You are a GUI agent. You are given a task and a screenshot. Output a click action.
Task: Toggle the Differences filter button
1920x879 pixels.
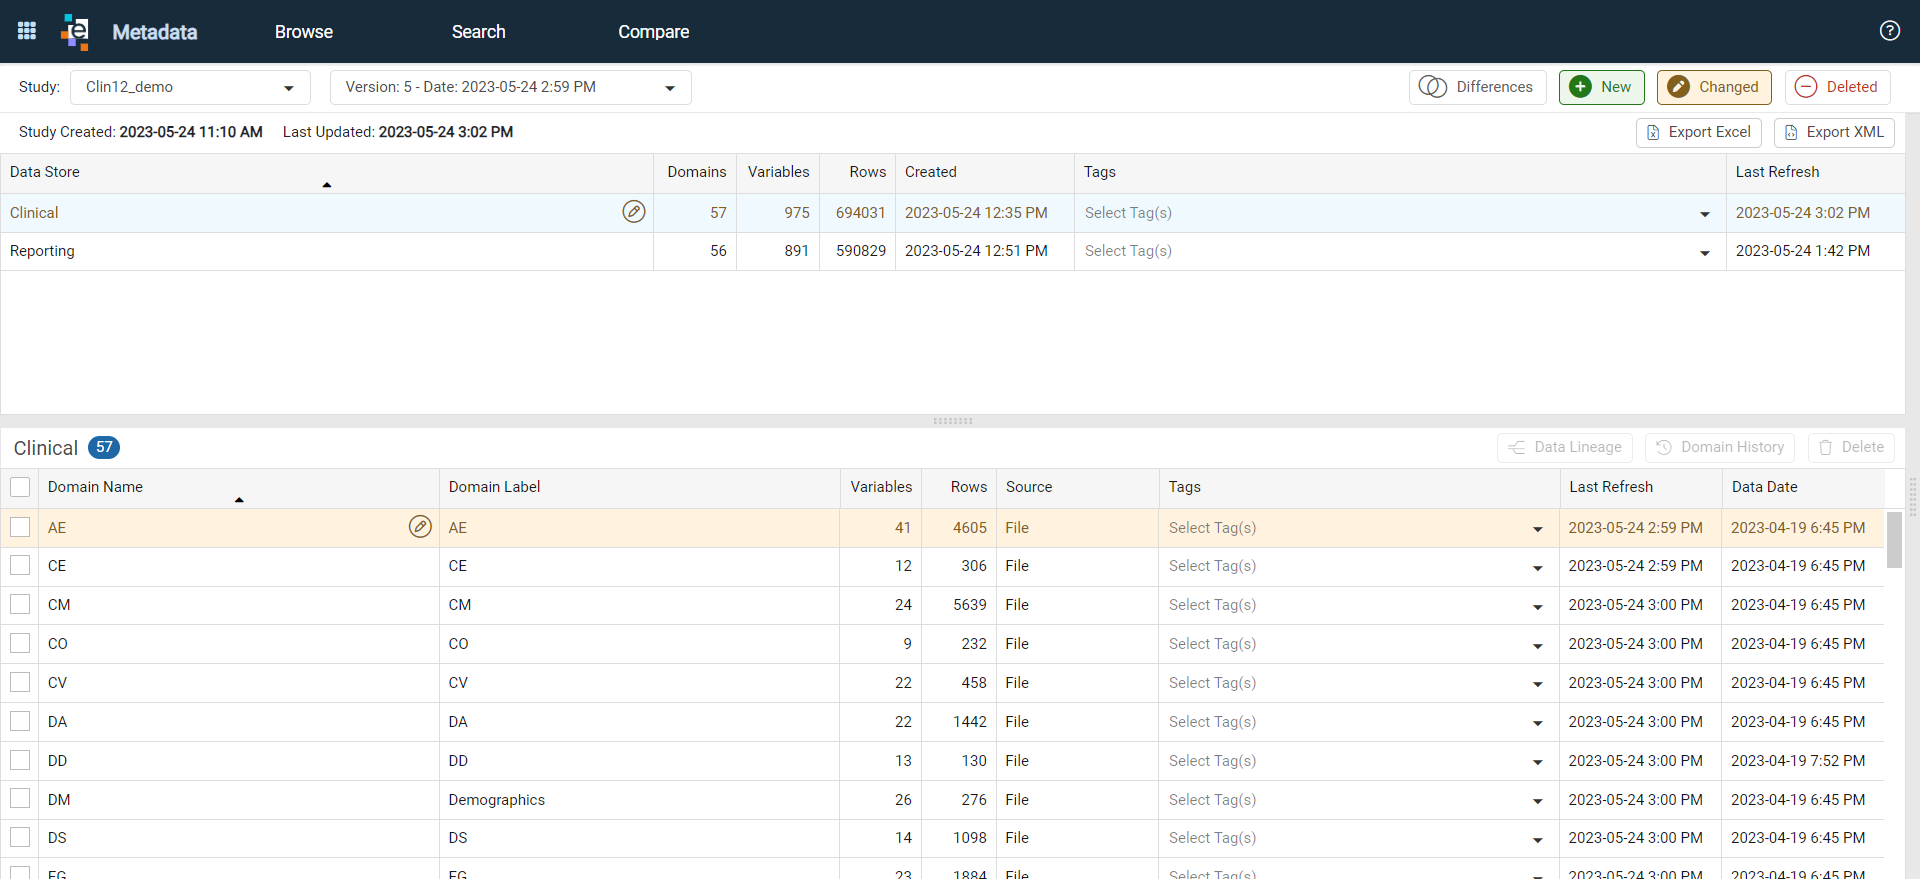point(1478,87)
